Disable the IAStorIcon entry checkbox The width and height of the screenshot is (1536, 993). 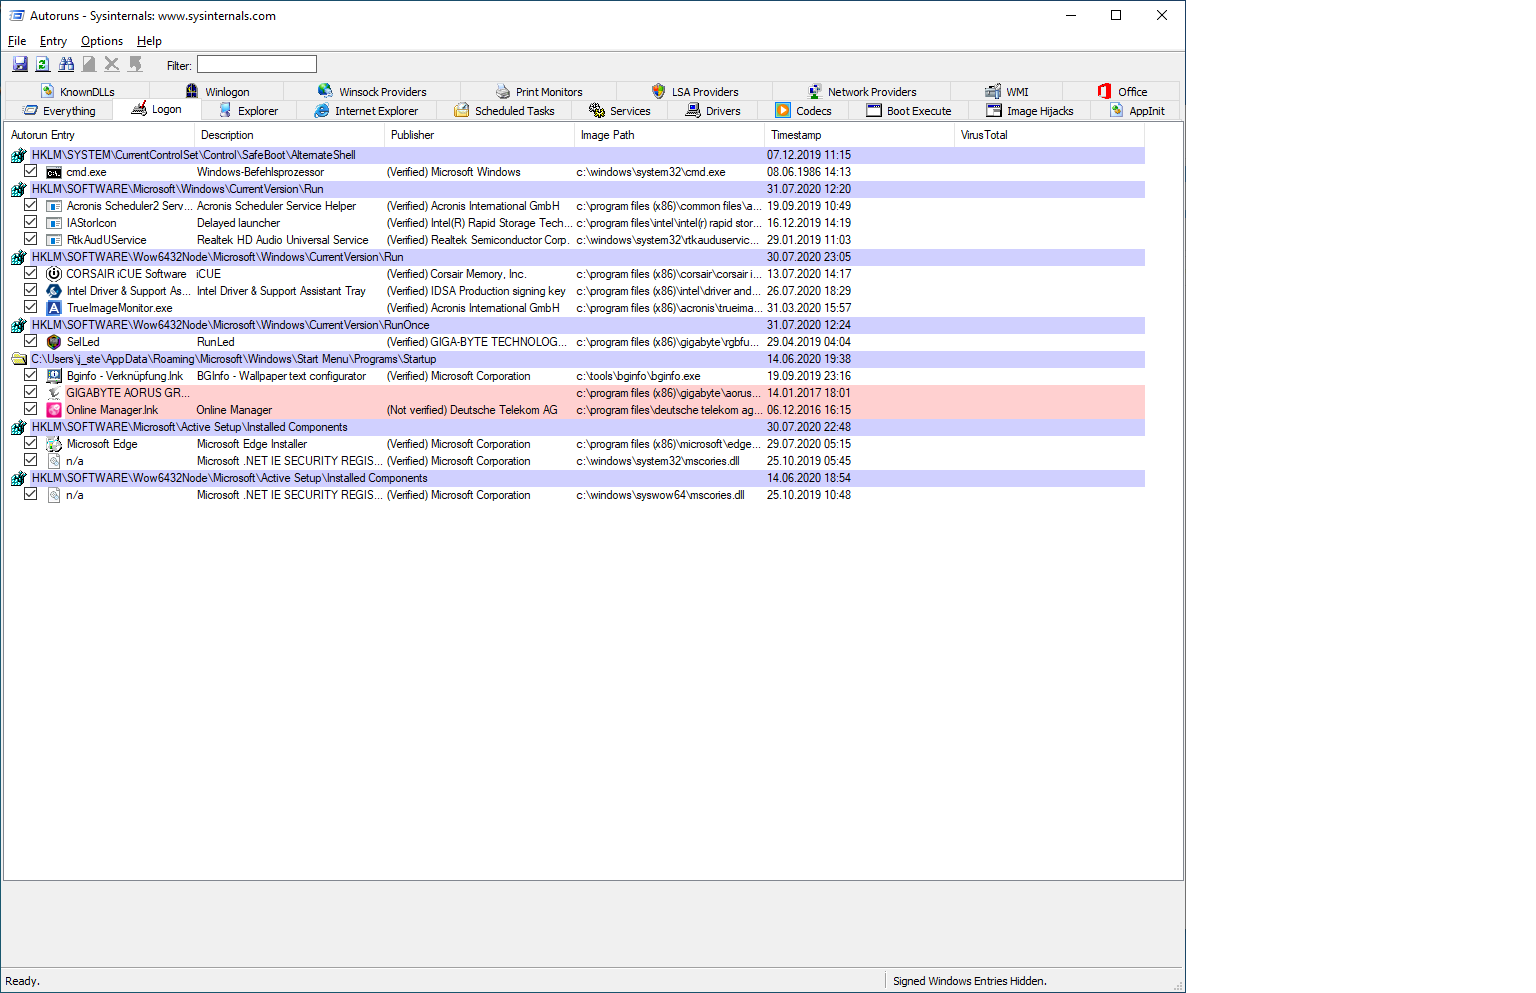click(x=31, y=222)
